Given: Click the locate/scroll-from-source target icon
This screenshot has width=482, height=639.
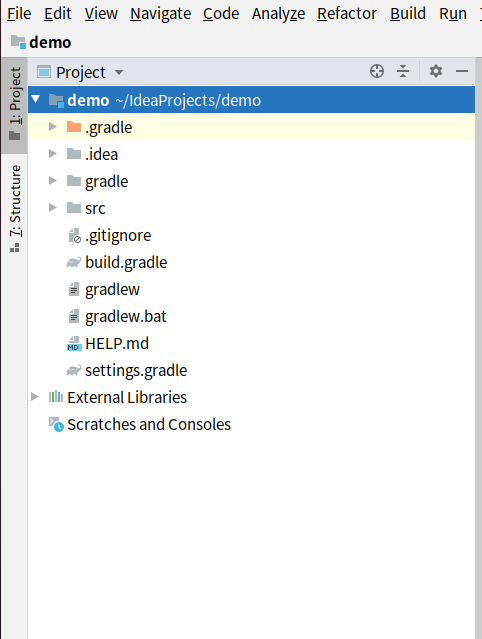Looking at the screenshot, I should [x=377, y=71].
